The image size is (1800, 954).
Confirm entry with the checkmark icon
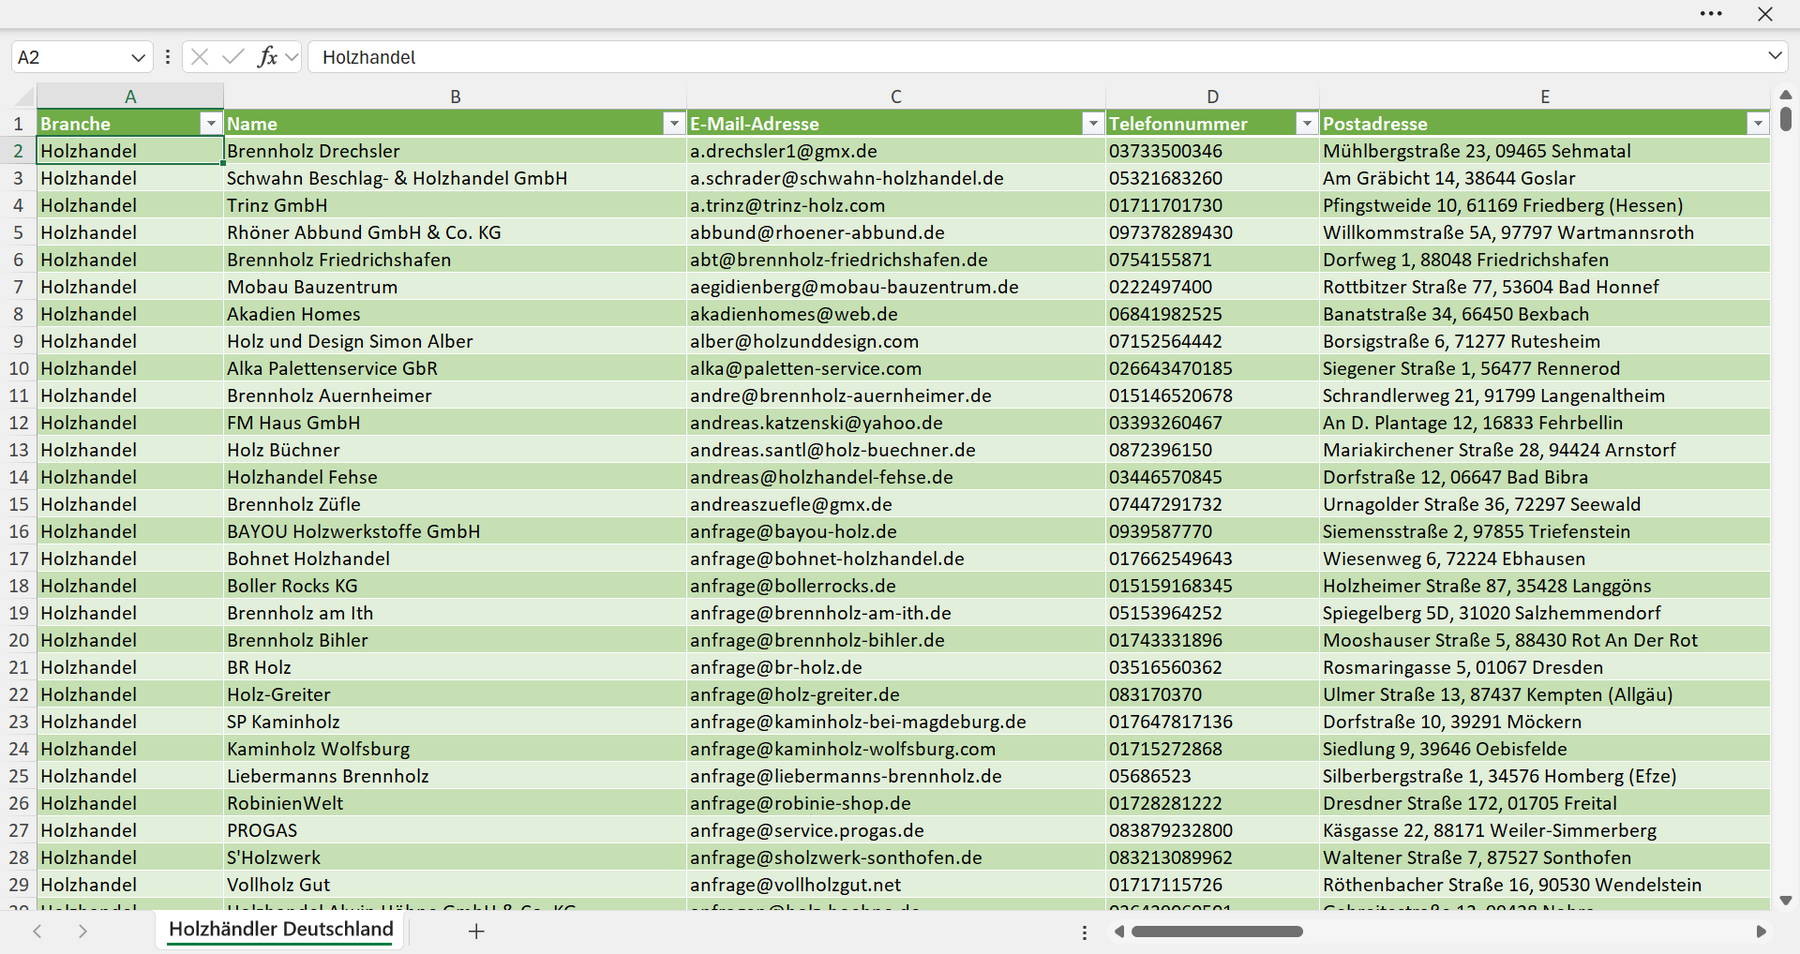coord(233,57)
